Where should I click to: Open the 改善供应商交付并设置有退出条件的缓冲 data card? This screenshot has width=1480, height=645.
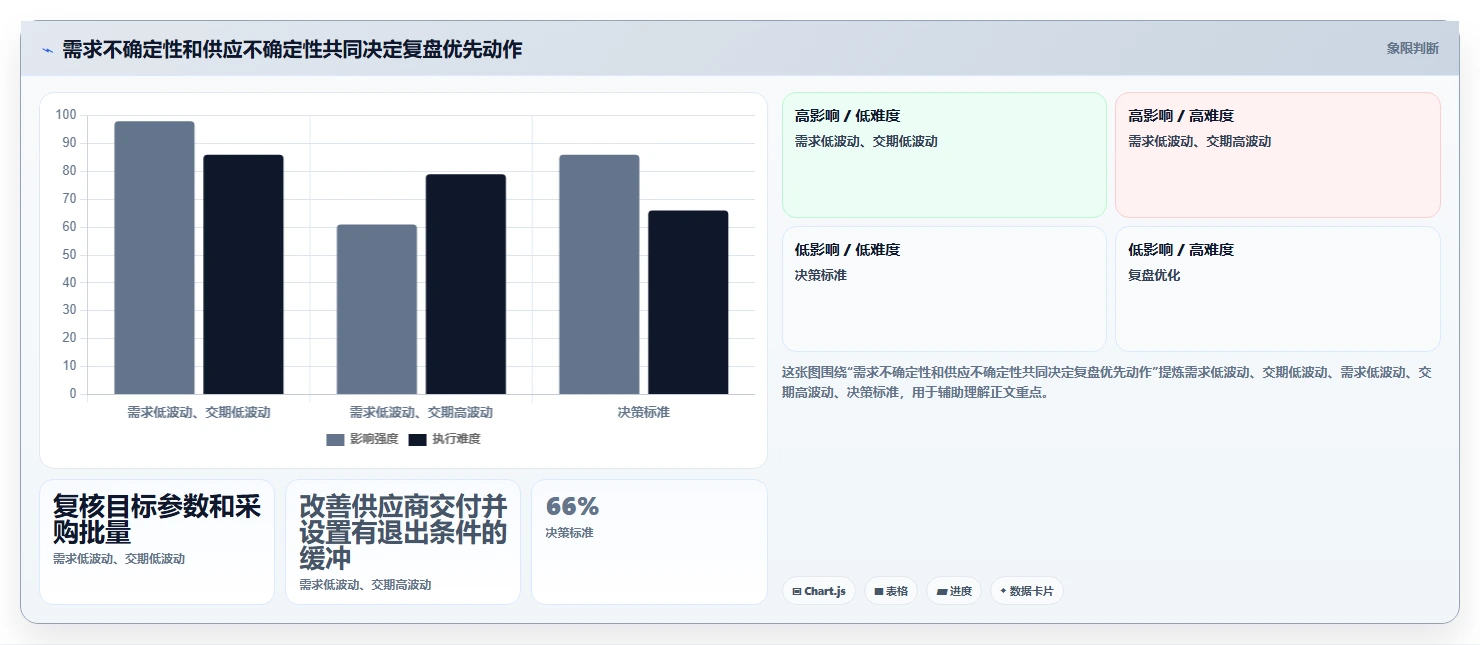[403, 542]
